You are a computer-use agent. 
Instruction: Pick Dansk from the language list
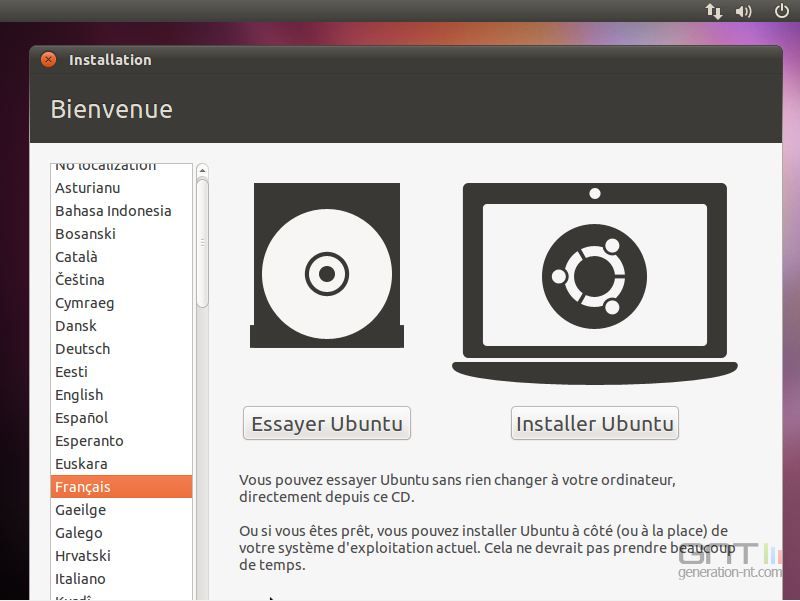click(x=121, y=325)
